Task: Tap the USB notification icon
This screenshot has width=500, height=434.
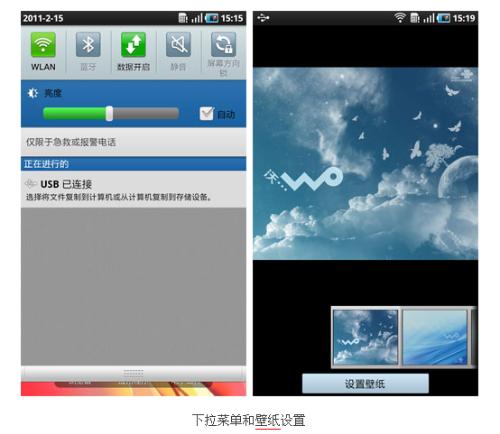Action: 31,184
